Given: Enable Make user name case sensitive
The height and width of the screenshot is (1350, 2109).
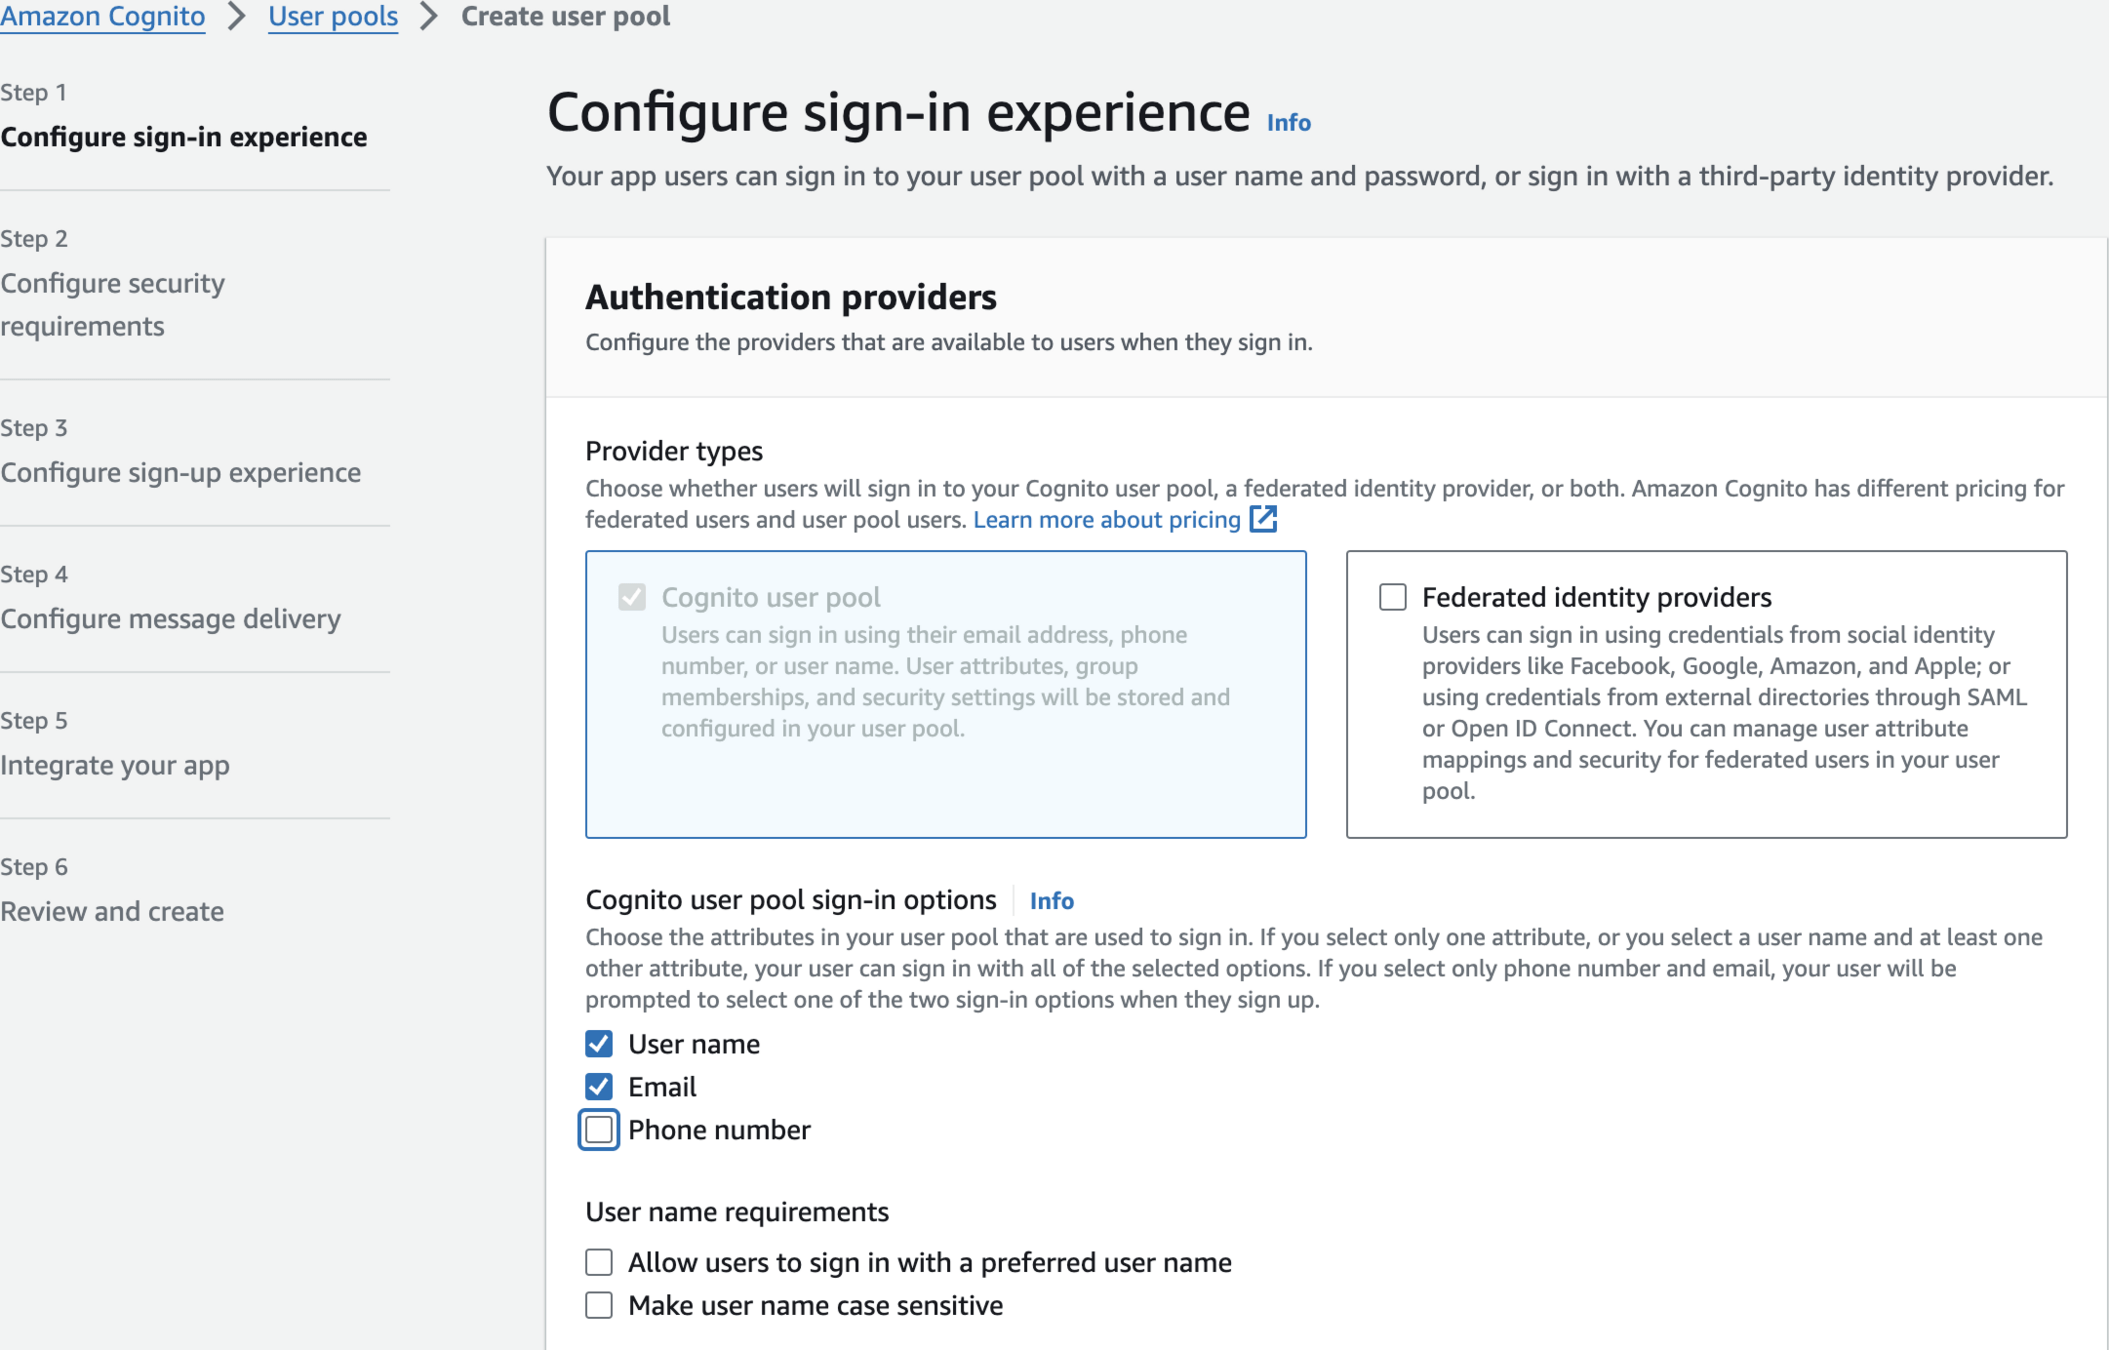Looking at the screenshot, I should (599, 1305).
